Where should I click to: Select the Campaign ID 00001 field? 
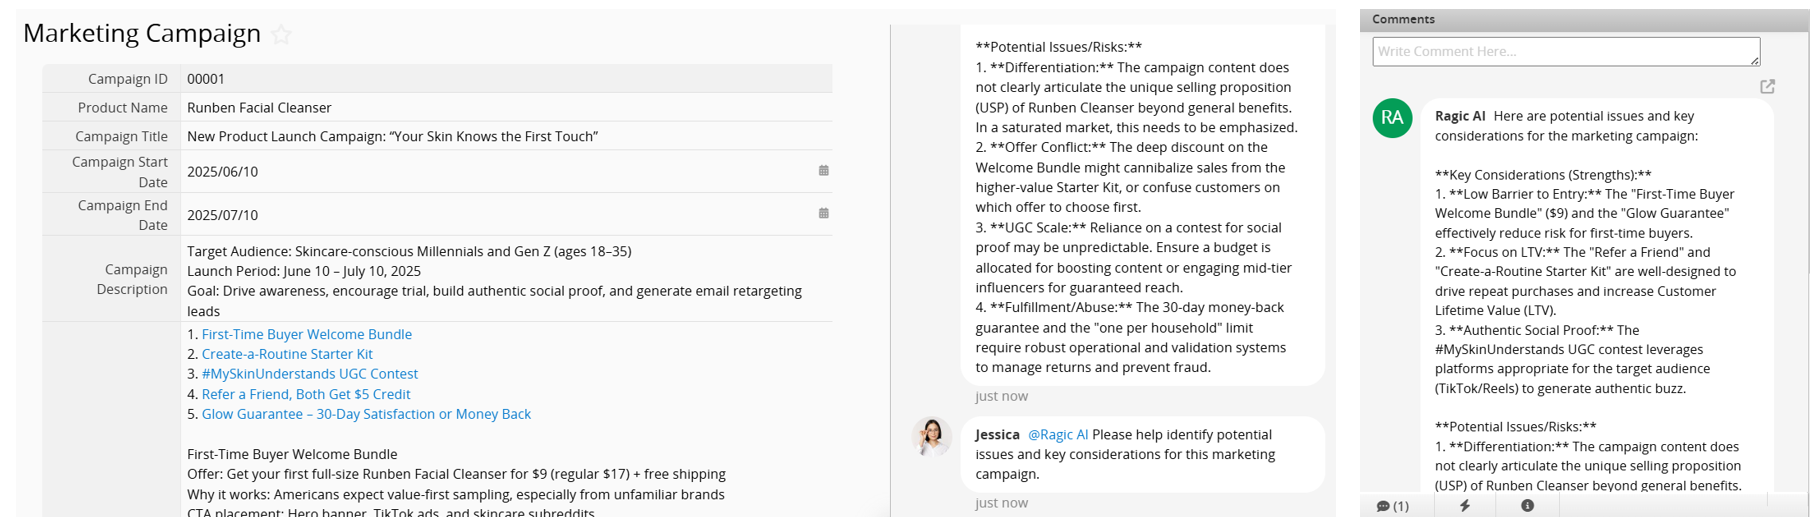point(206,79)
